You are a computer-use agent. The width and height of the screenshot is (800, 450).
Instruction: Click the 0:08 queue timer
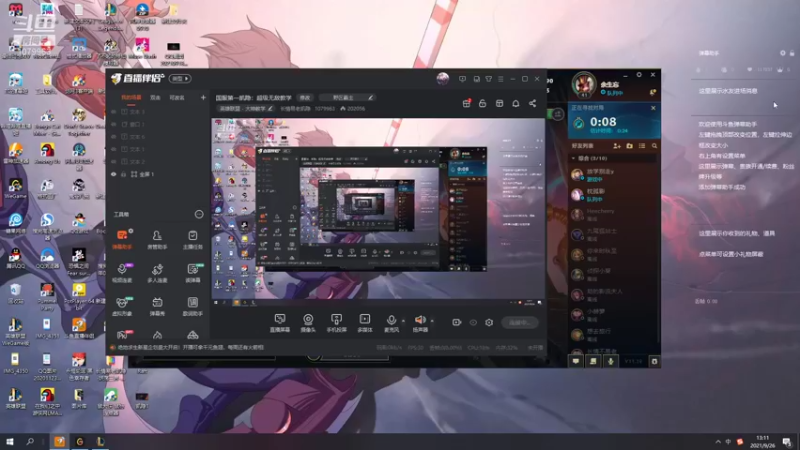[x=603, y=122]
